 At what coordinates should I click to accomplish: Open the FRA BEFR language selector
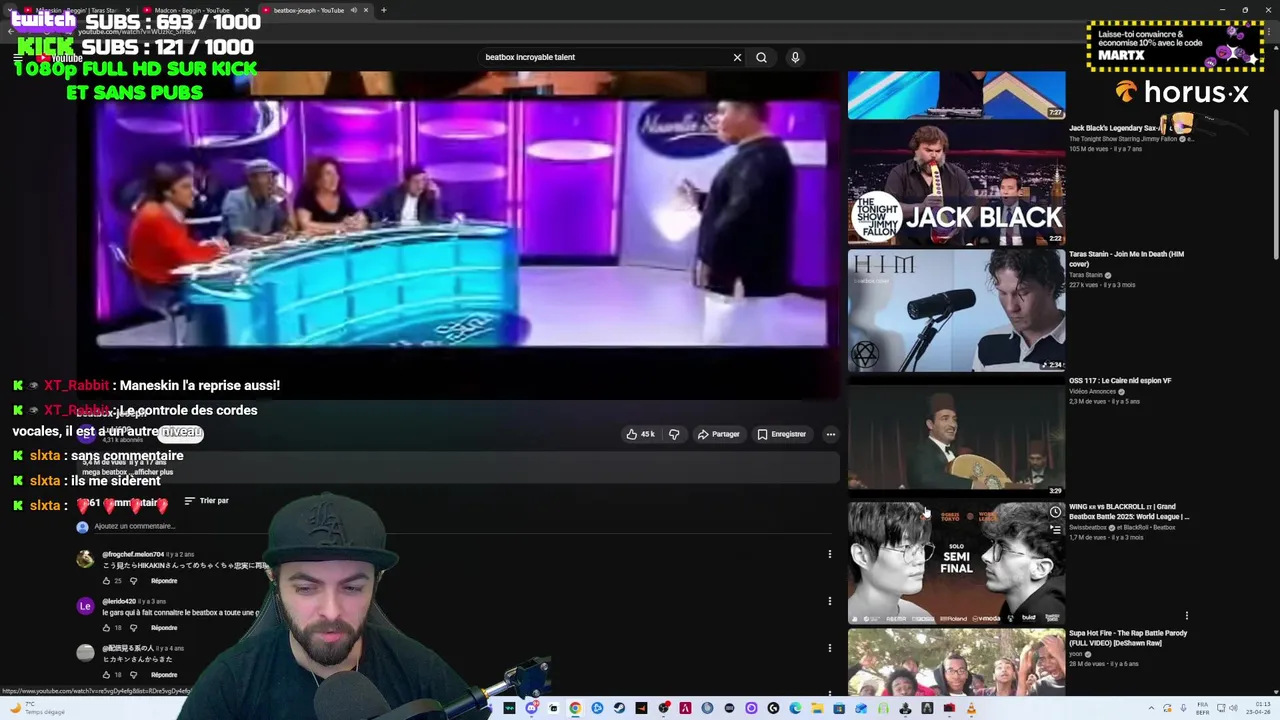(1202, 708)
